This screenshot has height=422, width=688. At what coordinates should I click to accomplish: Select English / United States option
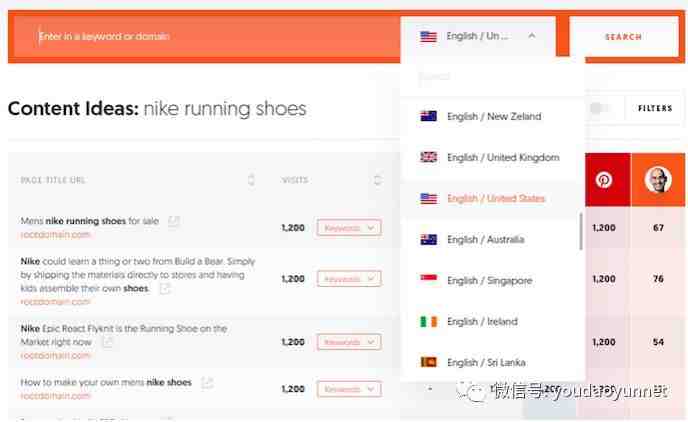click(x=492, y=198)
